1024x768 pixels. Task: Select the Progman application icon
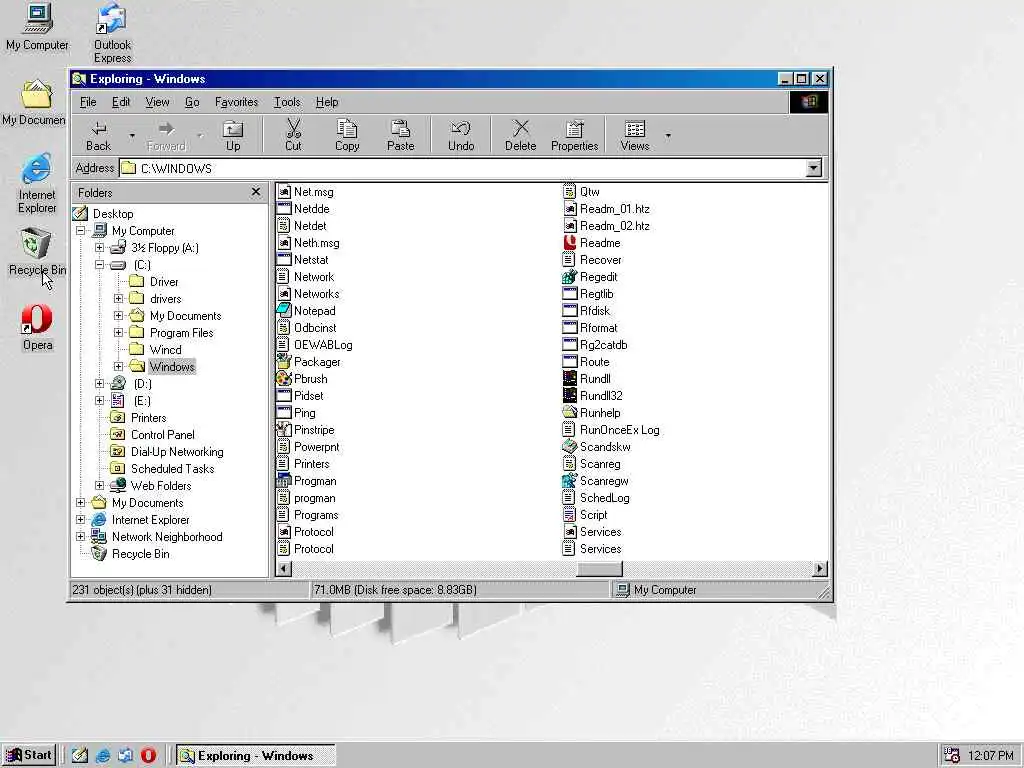[x=283, y=481]
